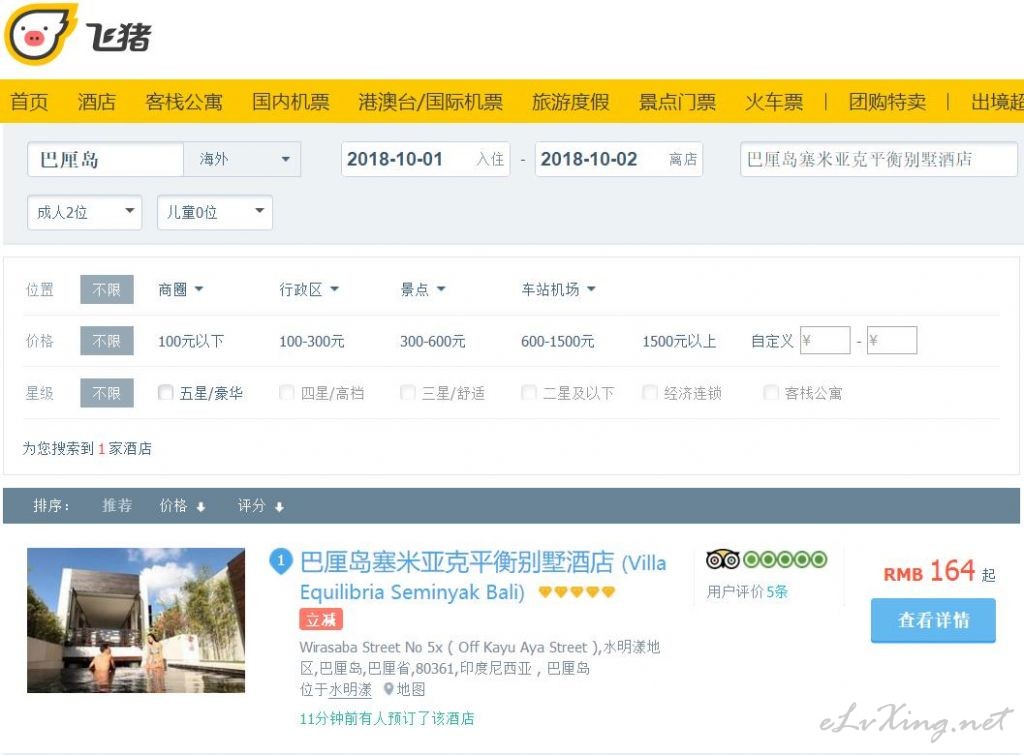Click the rating sort down arrow
The image size is (1024, 755).
pyautogui.click(x=280, y=506)
